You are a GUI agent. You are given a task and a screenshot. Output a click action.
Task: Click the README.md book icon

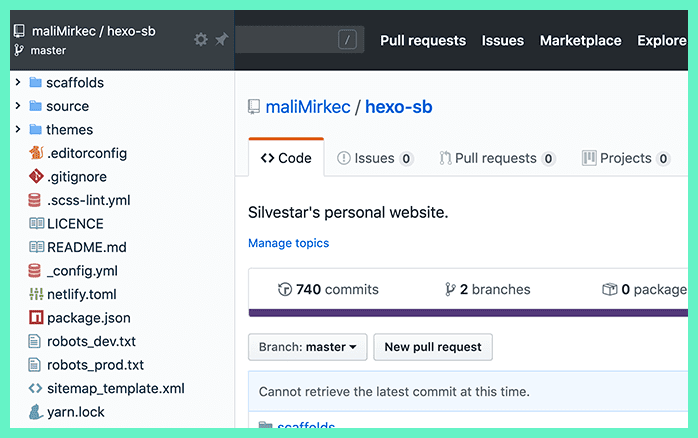37,247
